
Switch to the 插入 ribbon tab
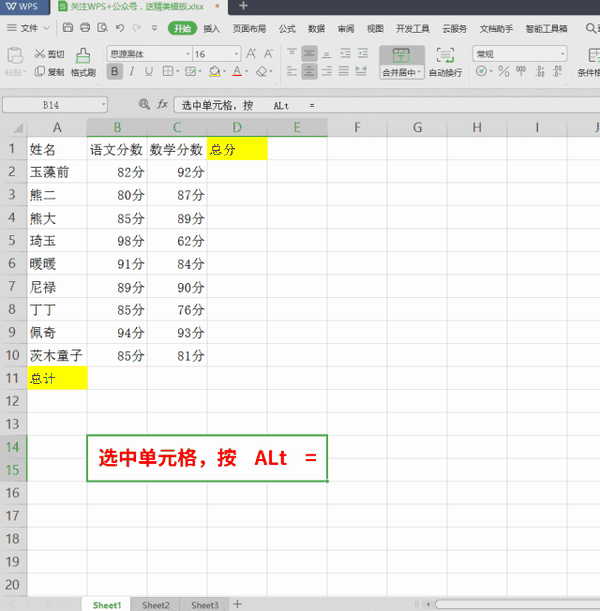212,28
